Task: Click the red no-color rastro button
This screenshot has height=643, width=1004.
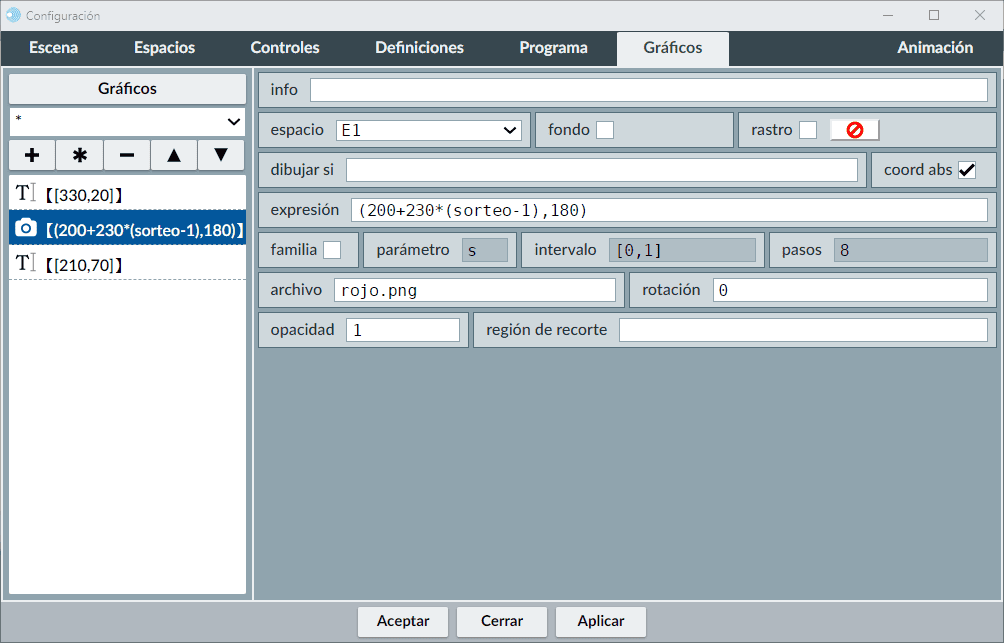Action: point(854,130)
